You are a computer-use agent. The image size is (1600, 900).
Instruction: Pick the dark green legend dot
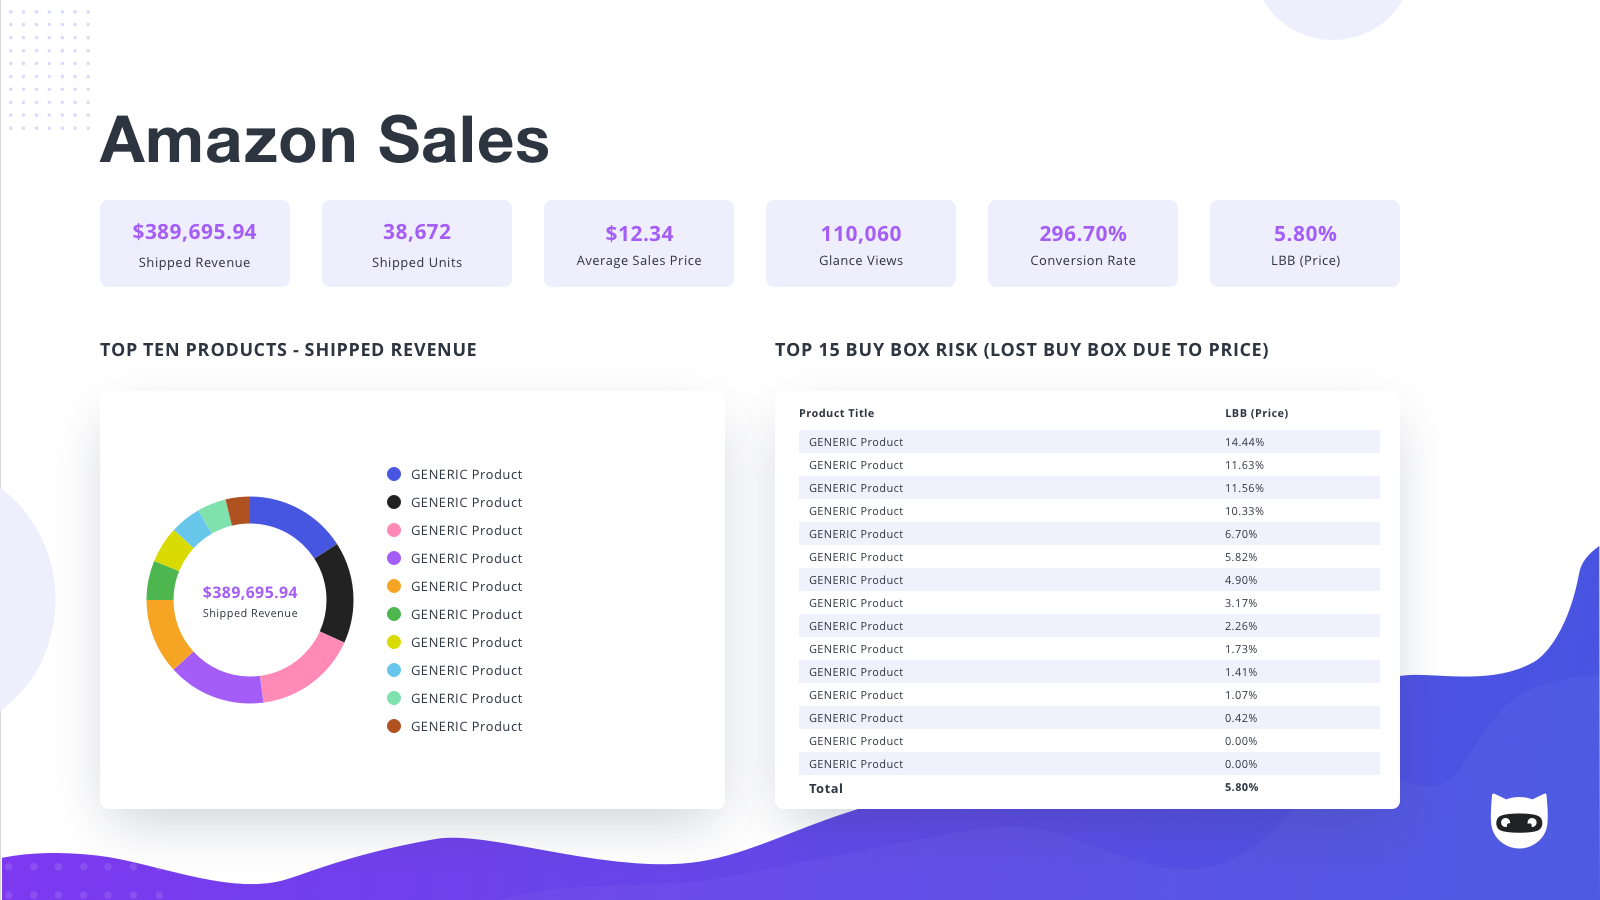pos(394,614)
